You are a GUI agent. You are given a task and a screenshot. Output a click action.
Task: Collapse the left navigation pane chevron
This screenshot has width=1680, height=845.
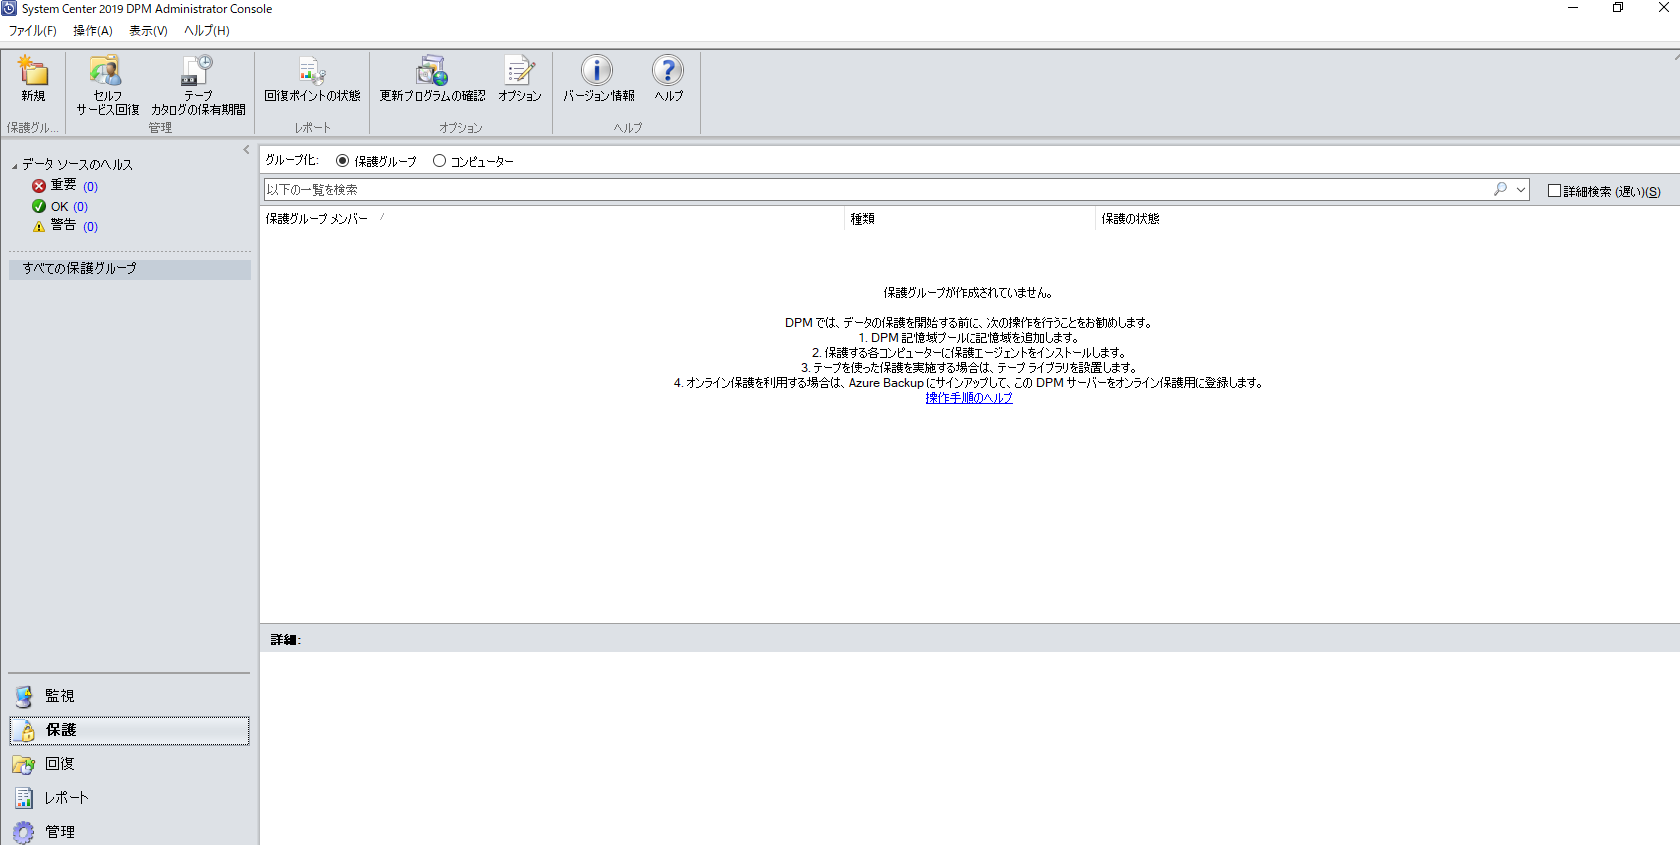tap(246, 150)
